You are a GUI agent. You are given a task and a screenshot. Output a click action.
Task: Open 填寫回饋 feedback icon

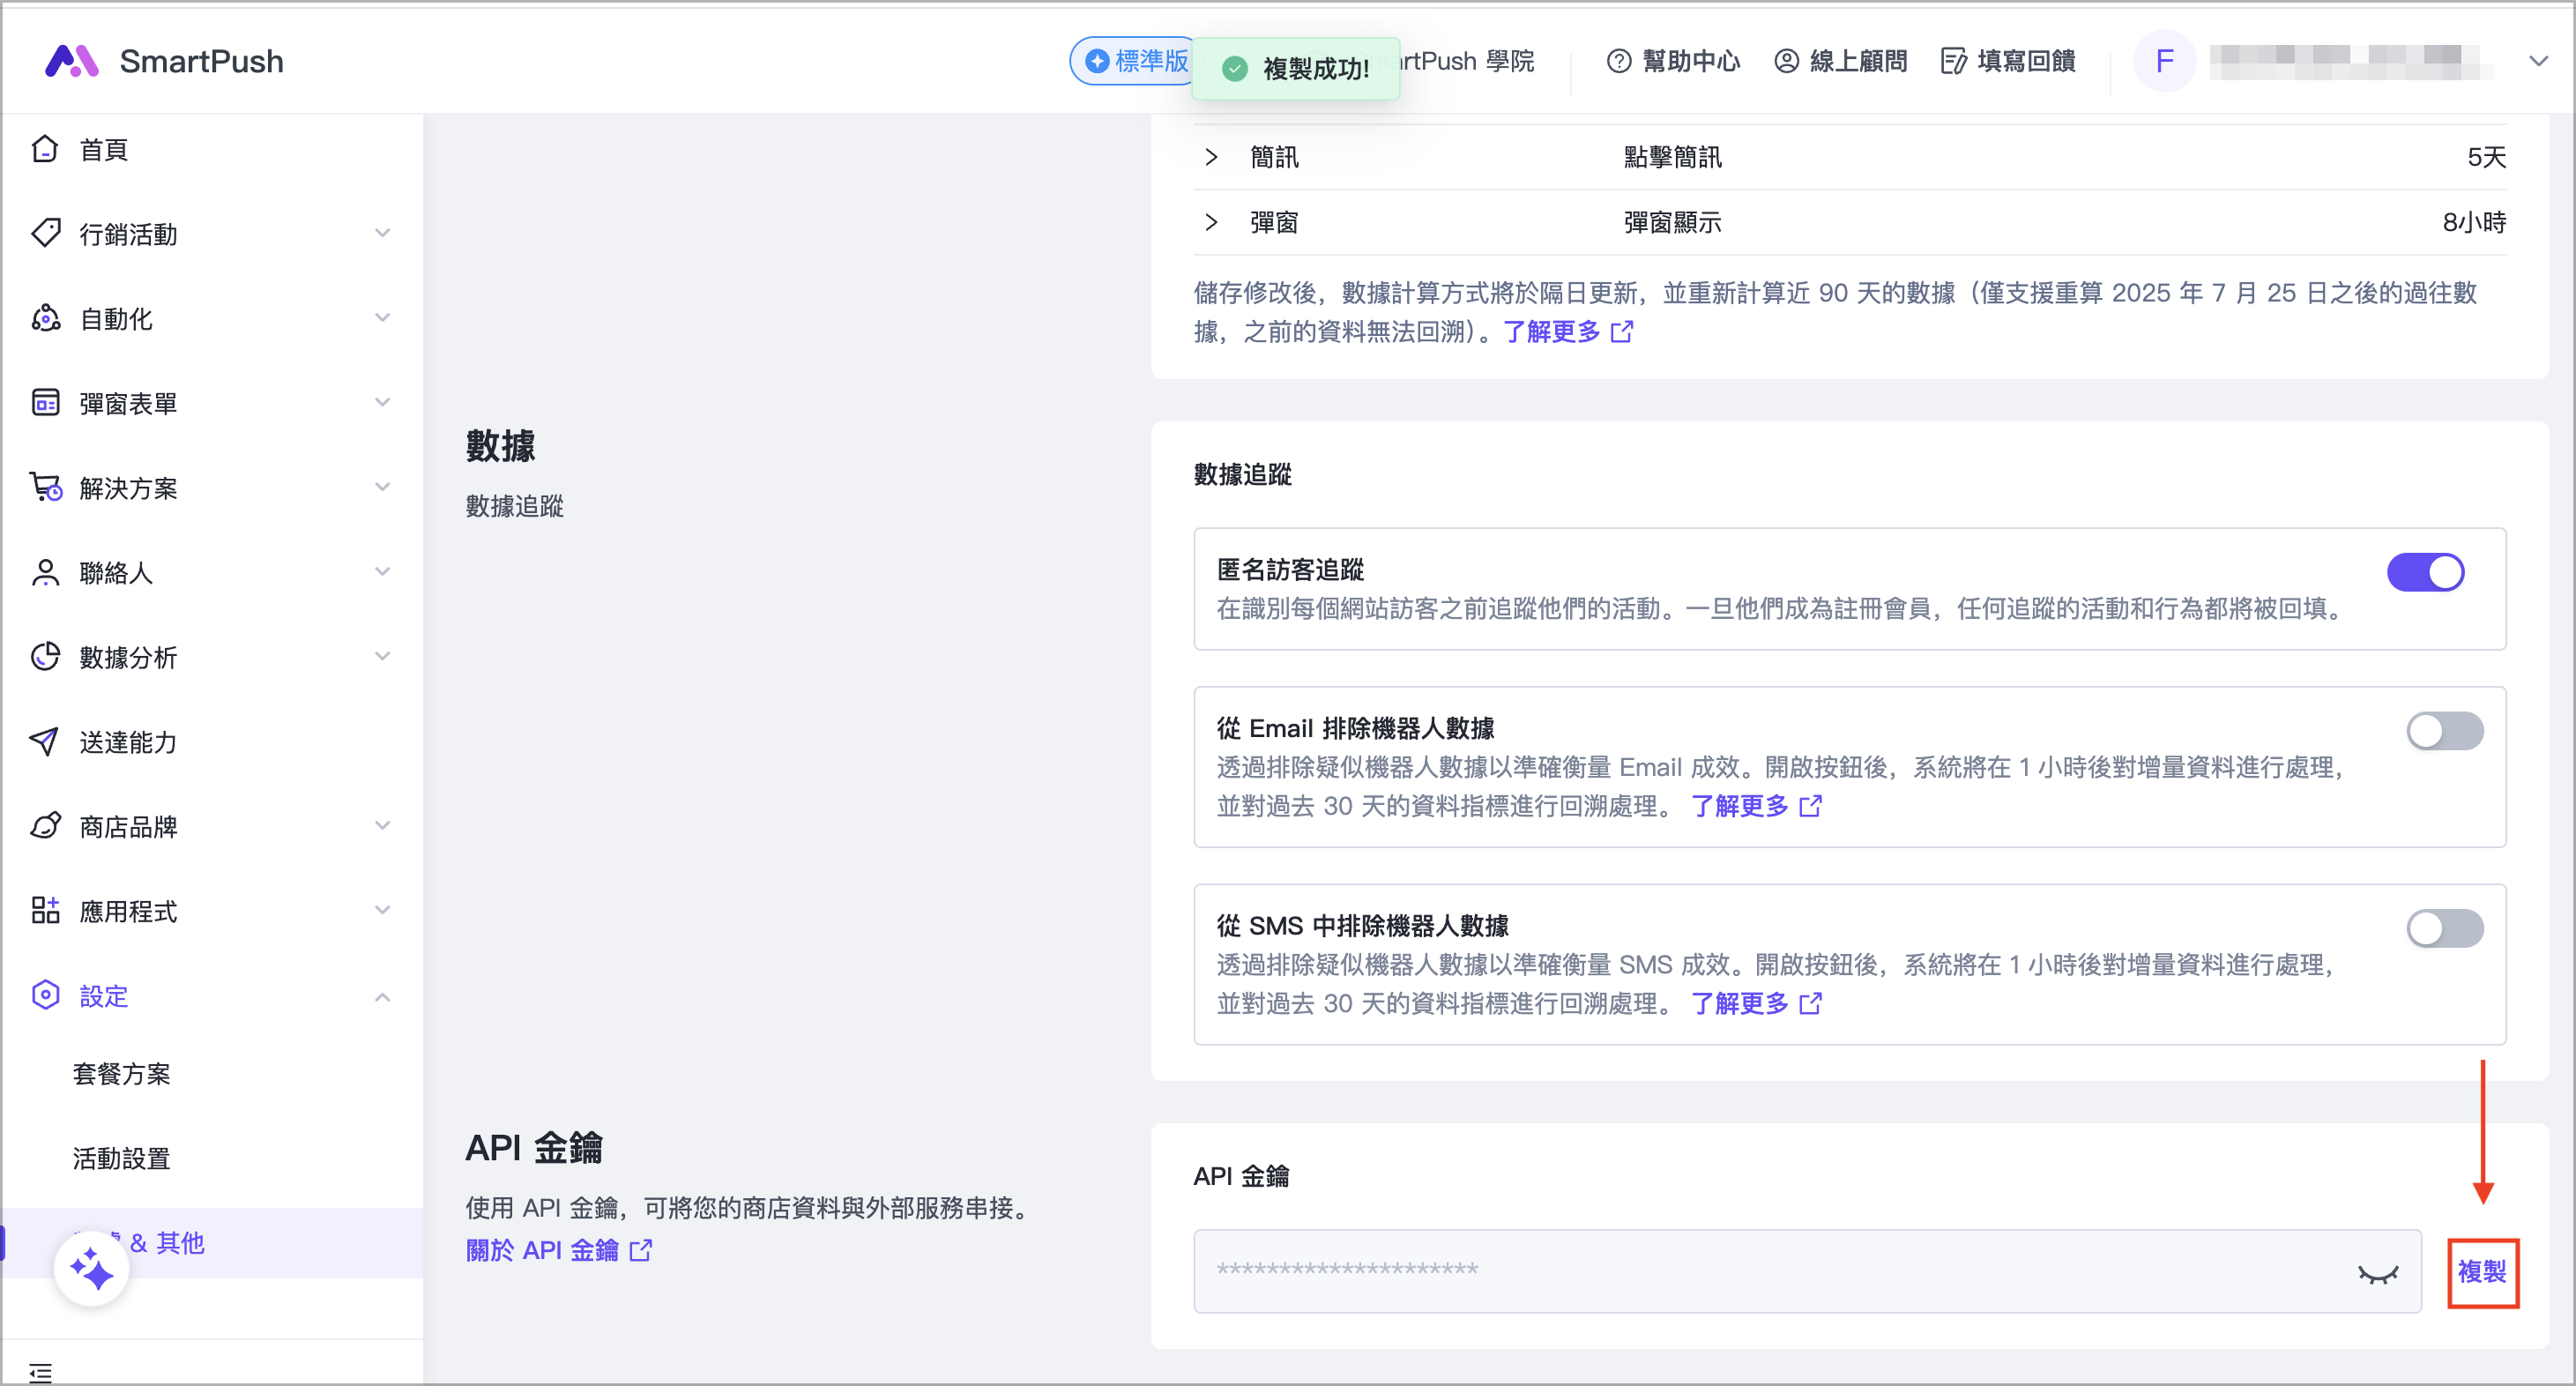pyautogui.click(x=1953, y=61)
